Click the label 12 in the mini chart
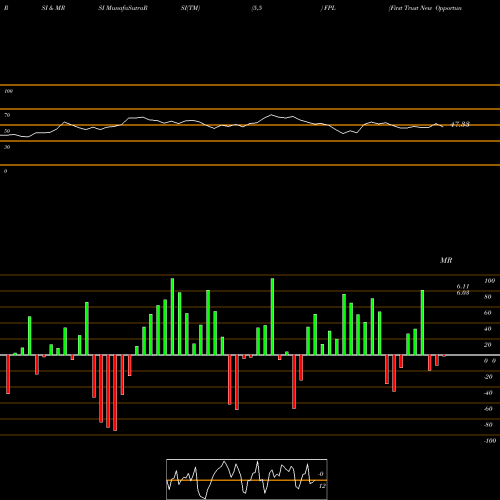Viewport: 500px width, 500px height. click(x=322, y=486)
